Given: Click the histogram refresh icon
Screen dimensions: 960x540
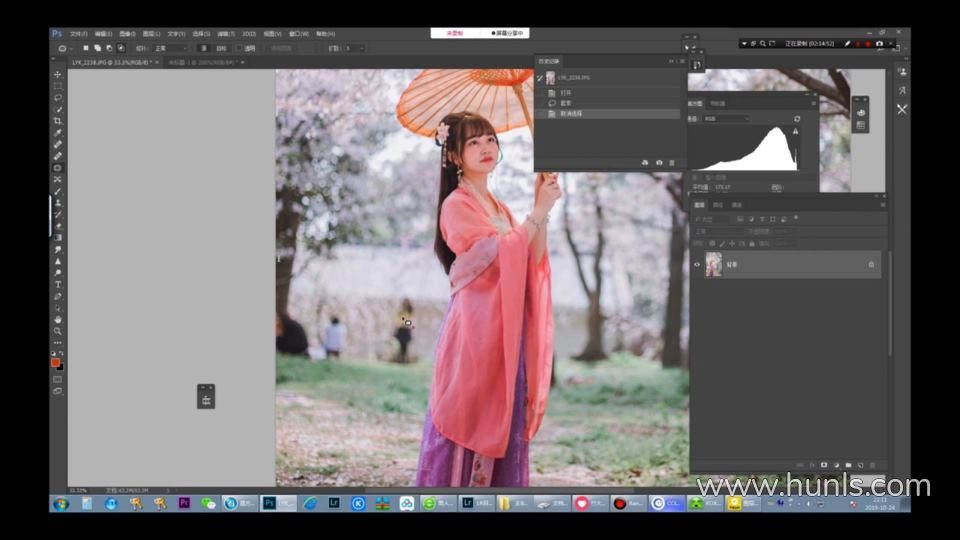Looking at the screenshot, I should point(797,119).
